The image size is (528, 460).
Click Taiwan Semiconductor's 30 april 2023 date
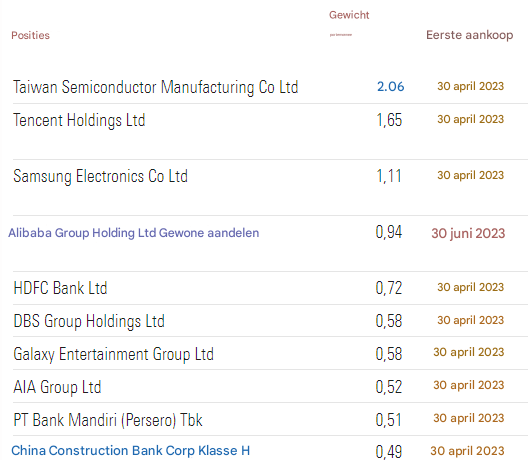tap(470, 86)
